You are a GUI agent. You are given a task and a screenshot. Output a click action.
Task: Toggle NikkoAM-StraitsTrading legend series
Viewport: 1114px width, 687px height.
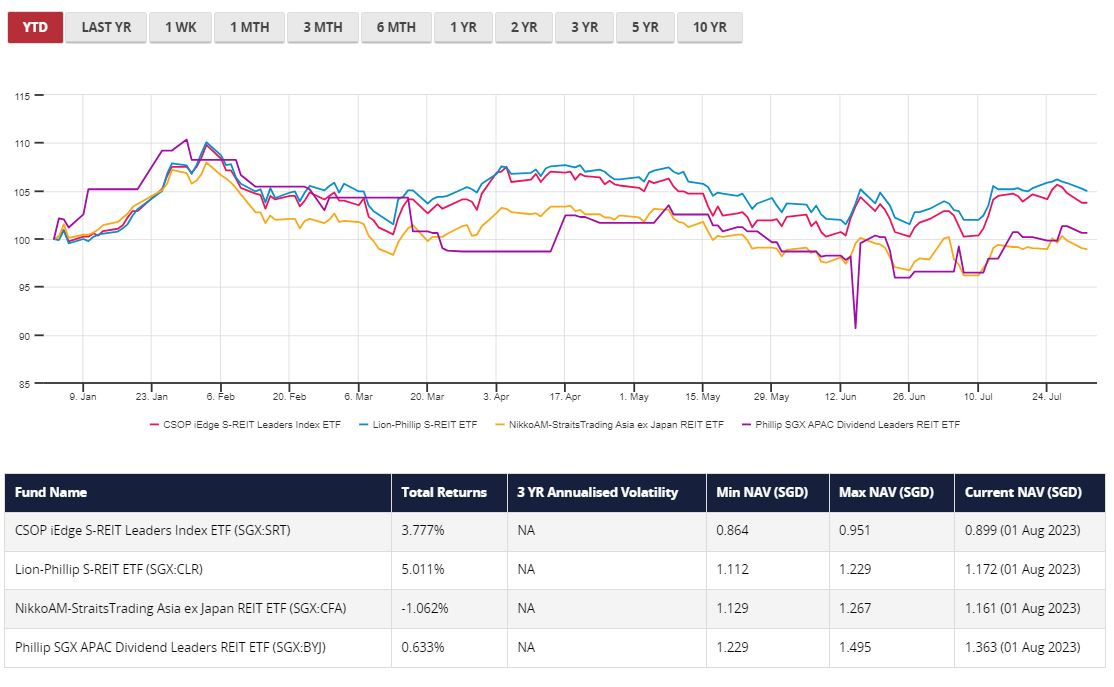(x=610, y=425)
